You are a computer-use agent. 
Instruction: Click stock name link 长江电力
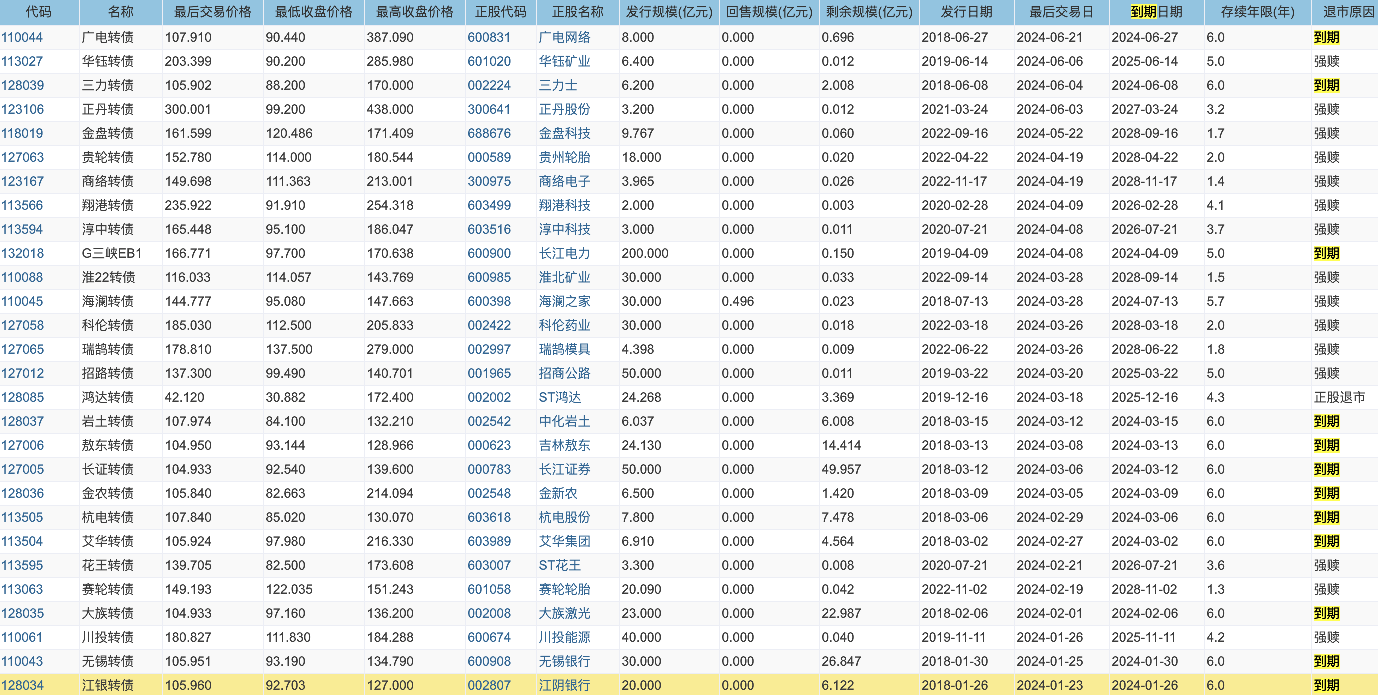click(565, 253)
